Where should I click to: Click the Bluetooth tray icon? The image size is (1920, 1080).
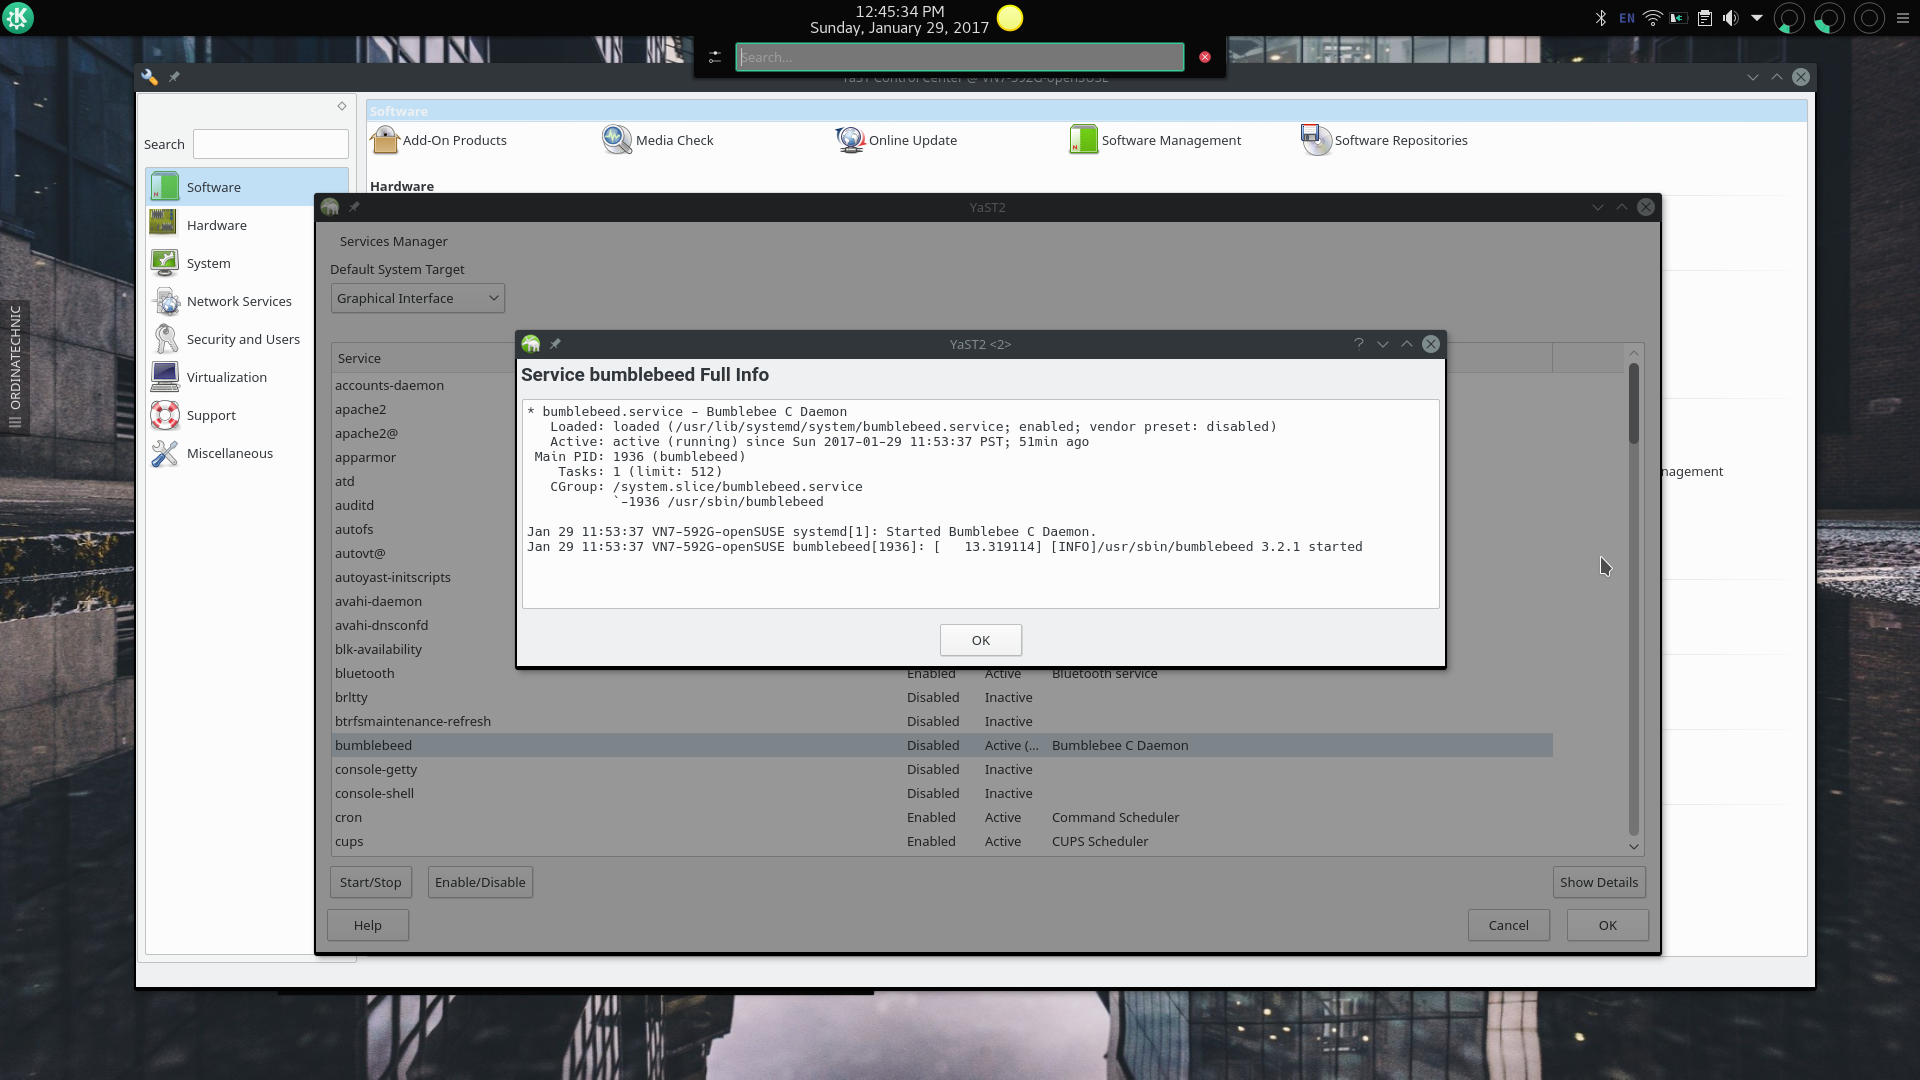(x=1600, y=18)
